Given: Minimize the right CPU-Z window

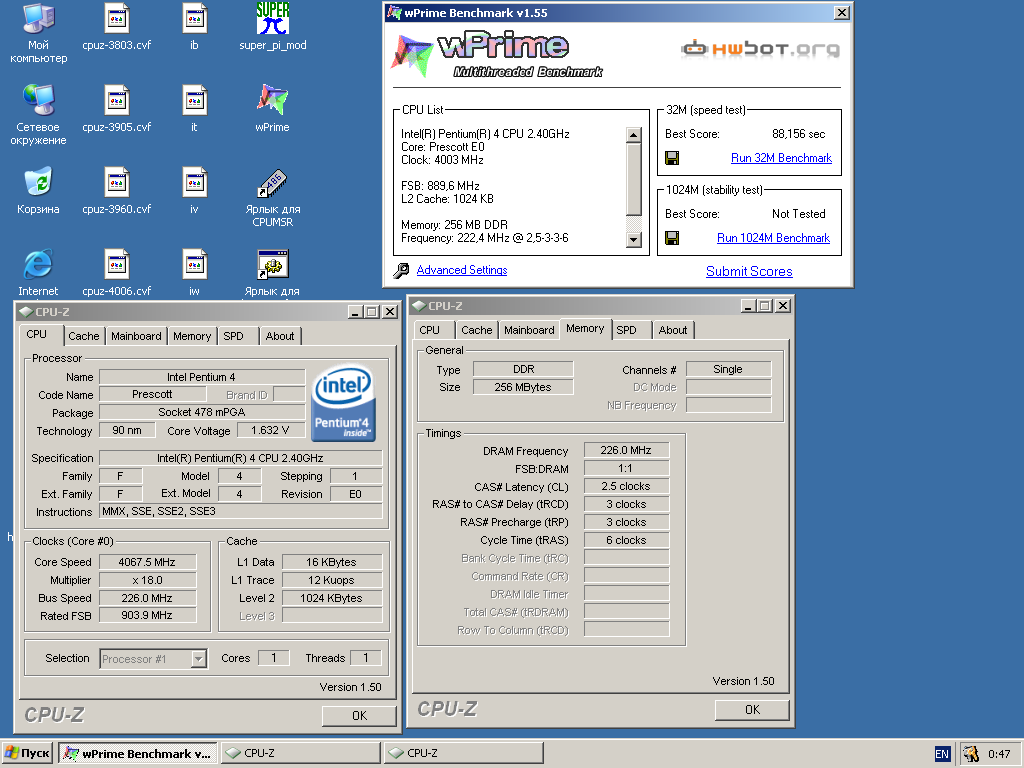Looking at the screenshot, I should [748, 306].
